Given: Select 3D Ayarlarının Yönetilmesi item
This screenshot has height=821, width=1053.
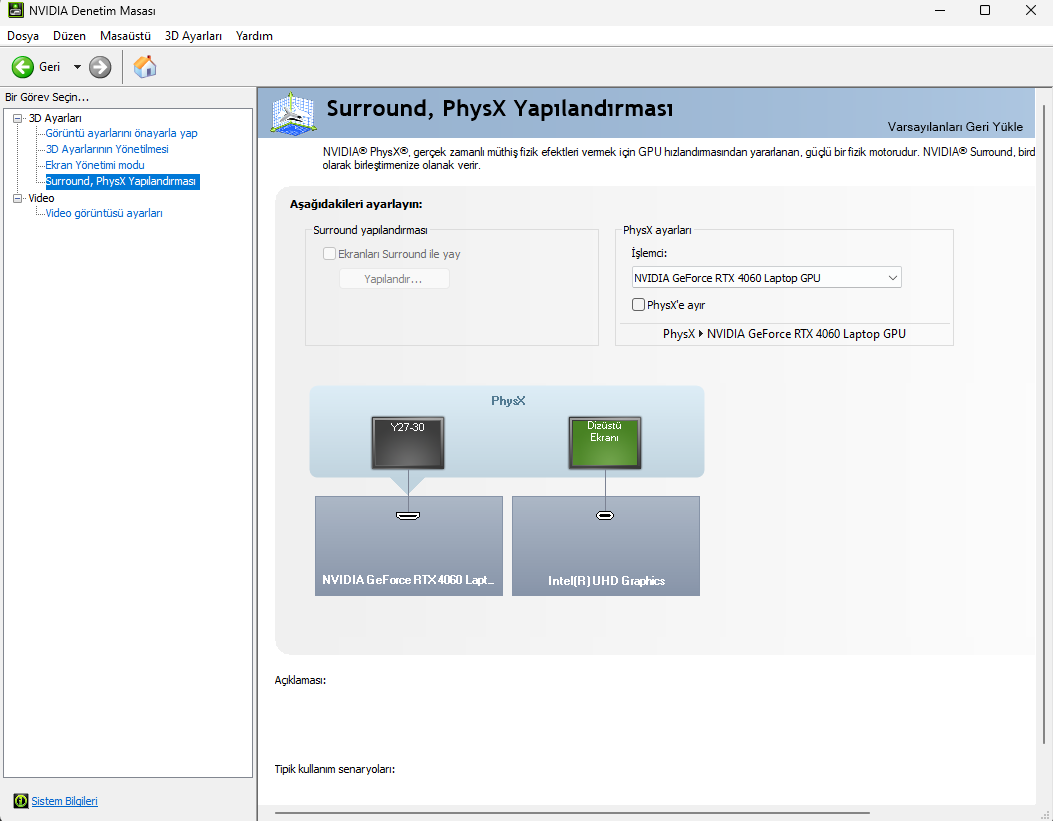Looking at the screenshot, I should click(x=107, y=149).
